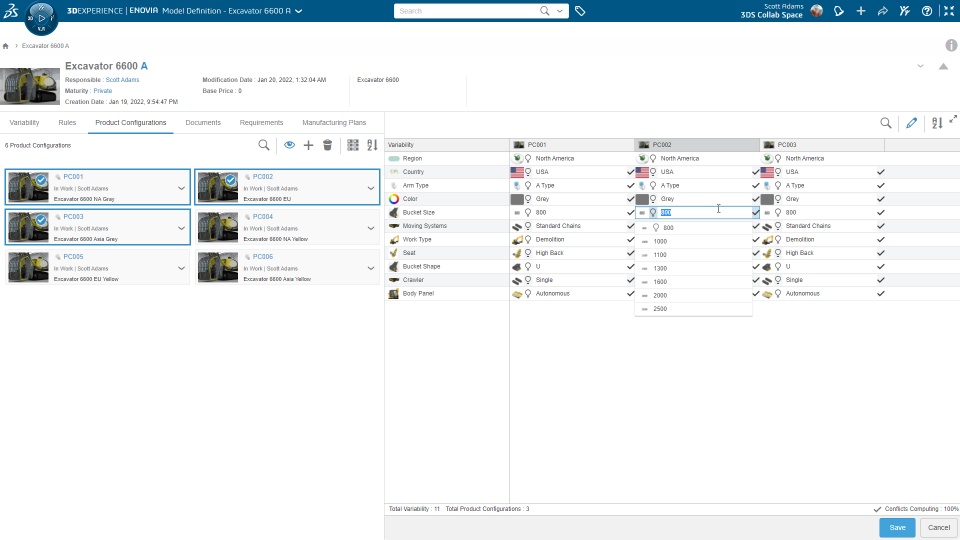Sort the product configurations list
The height and width of the screenshot is (540, 960).
point(372,145)
